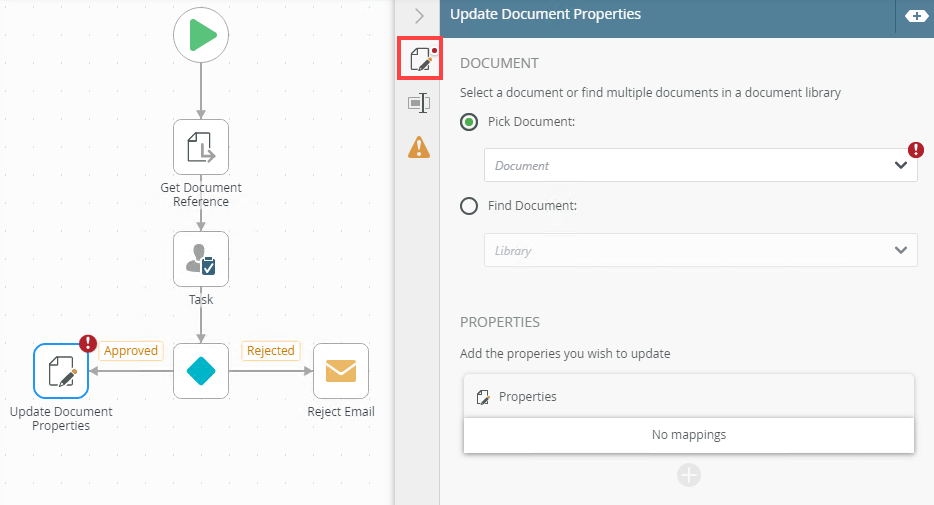
Task: Select the Task step icon
Action: (201, 259)
